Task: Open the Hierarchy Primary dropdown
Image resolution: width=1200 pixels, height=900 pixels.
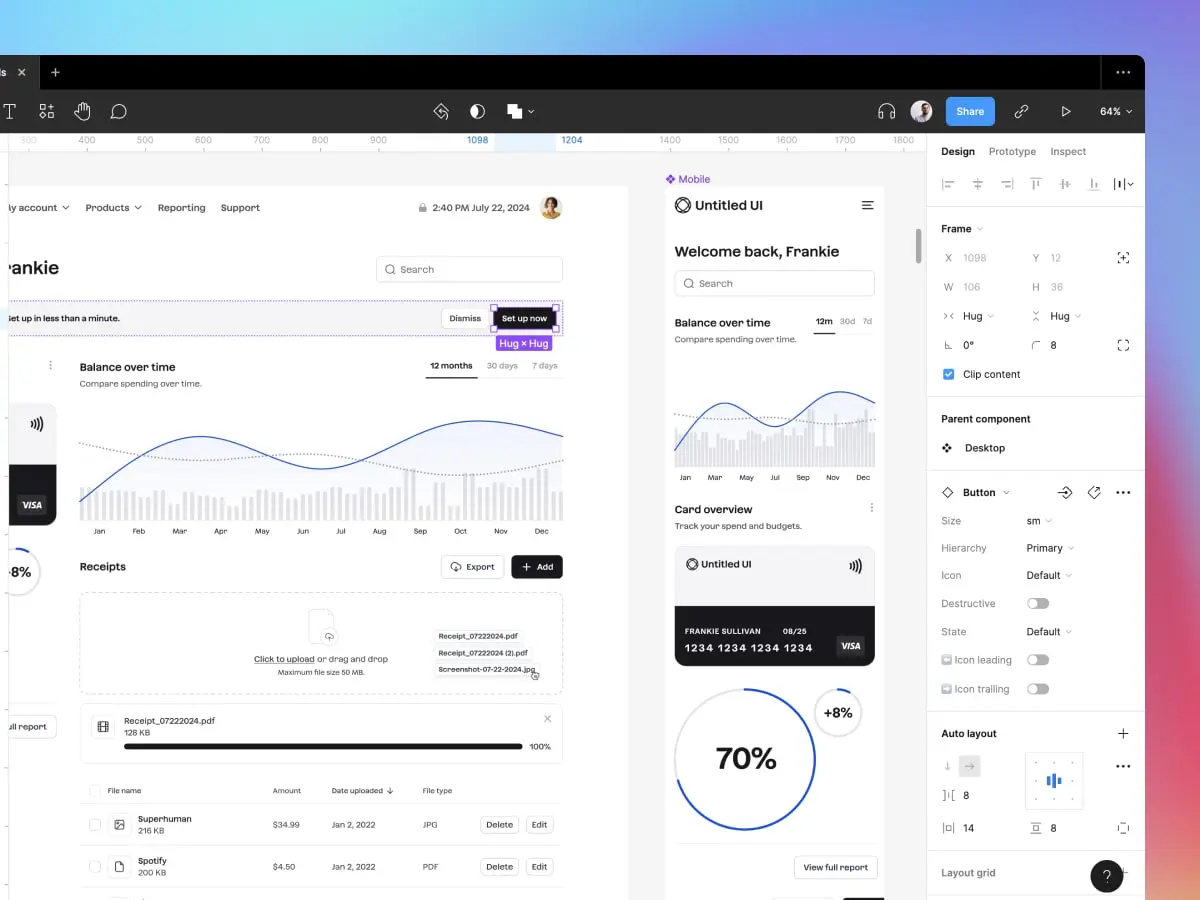Action: tap(1049, 548)
